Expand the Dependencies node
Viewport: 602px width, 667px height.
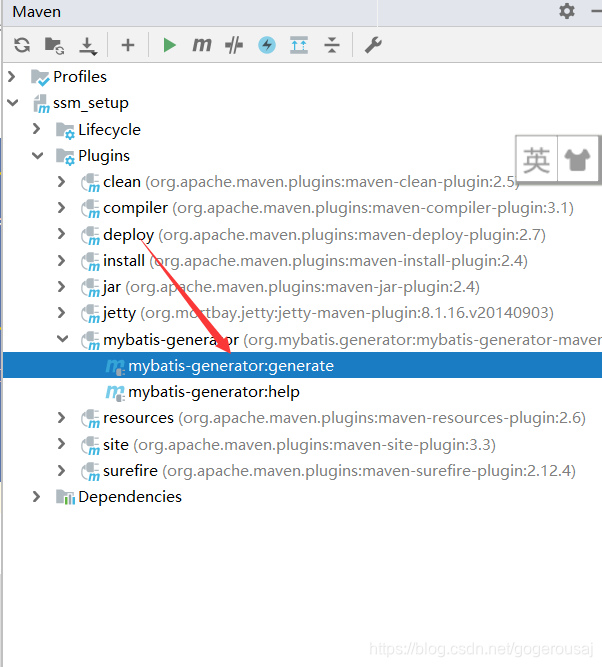[37, 496]
